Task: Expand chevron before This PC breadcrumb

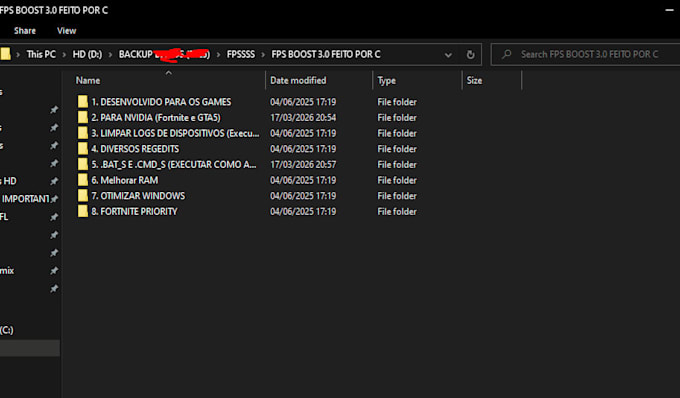Action: [18, 55]
